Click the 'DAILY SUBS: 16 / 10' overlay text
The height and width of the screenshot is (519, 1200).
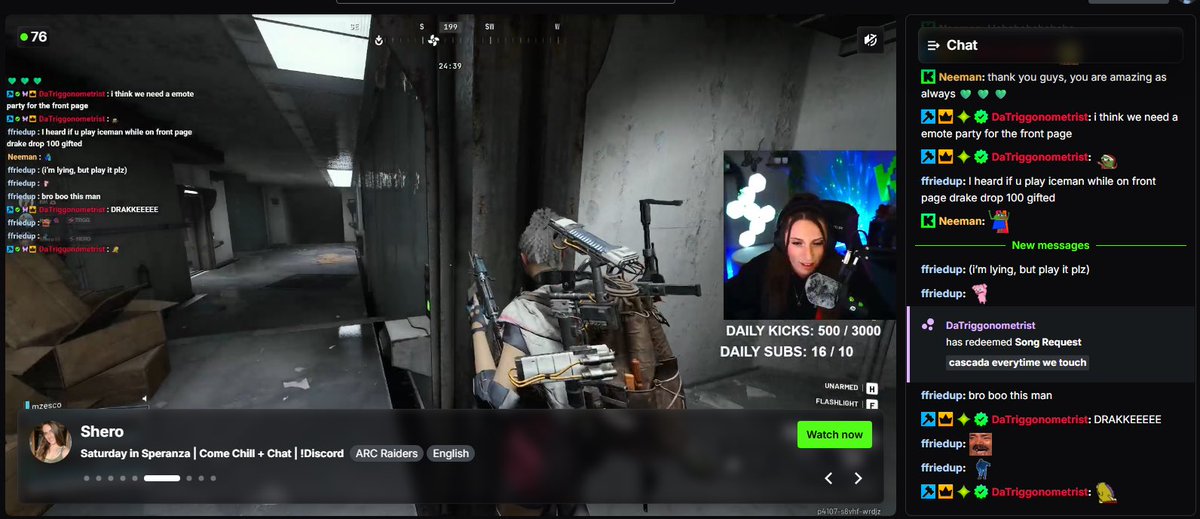click(x=787, y=352)
